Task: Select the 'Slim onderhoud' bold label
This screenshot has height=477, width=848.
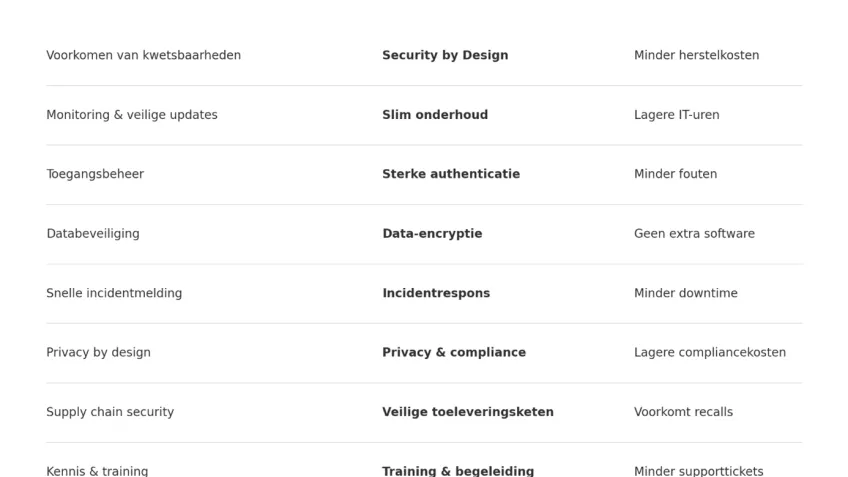Action: click(x=435, y=115)
